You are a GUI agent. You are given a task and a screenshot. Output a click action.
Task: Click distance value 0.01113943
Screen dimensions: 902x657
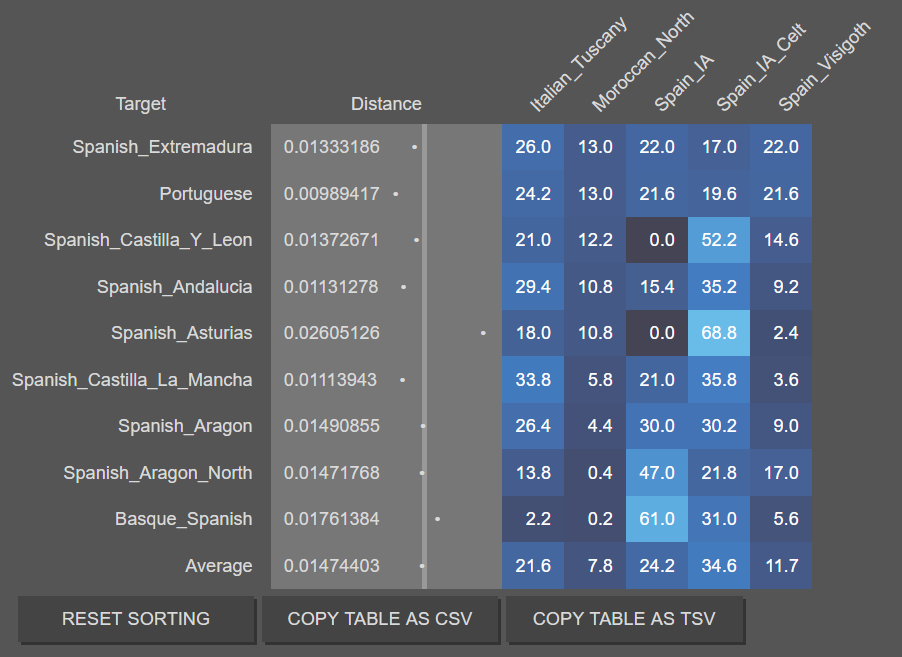tap(330, 380)
